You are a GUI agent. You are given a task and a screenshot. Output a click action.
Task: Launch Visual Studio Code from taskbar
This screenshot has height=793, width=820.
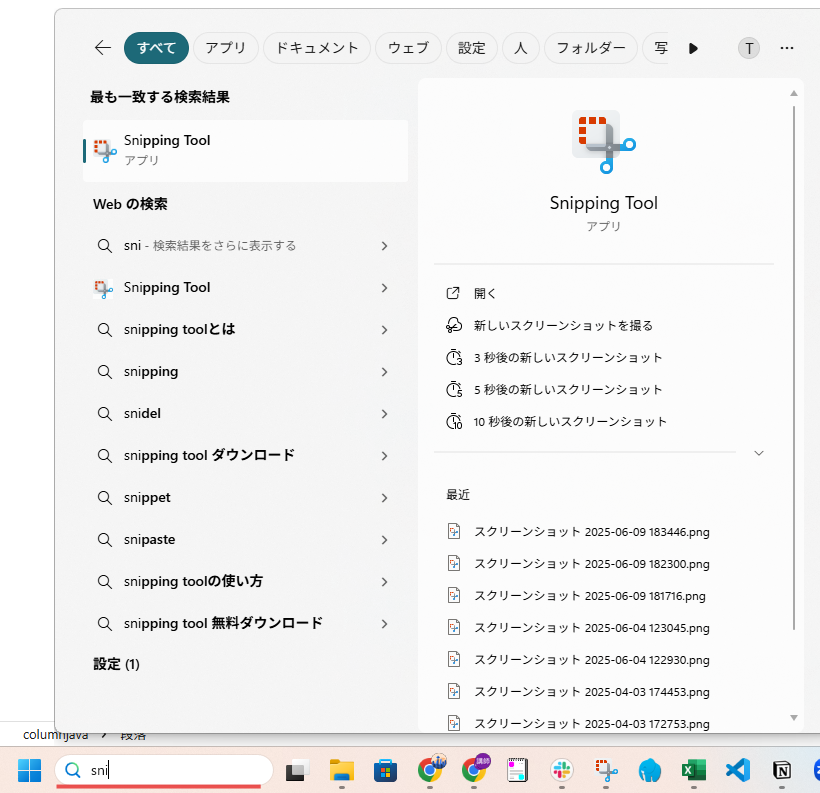[738, 770]
